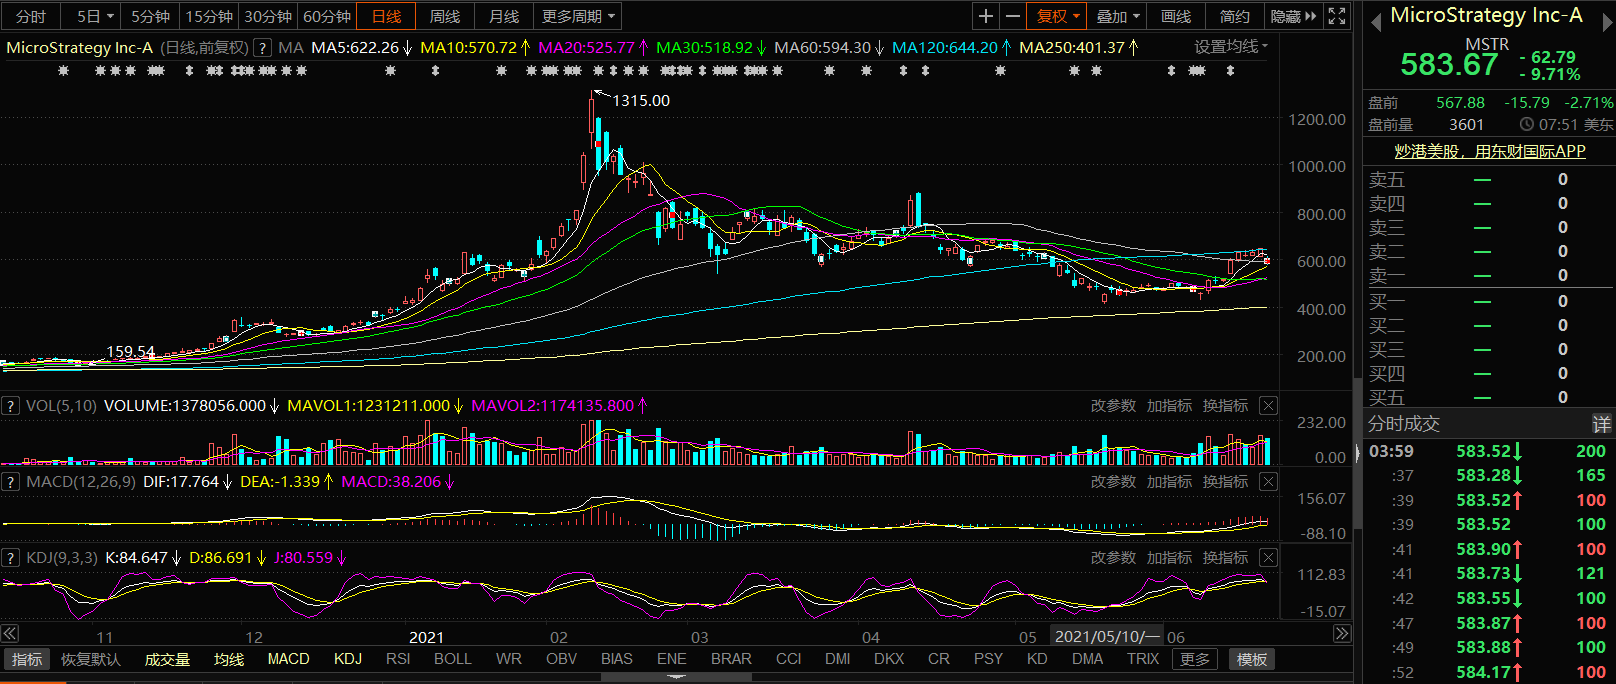Open the 更多周期 dropdown
The image size is (1616, 684).
578,16
